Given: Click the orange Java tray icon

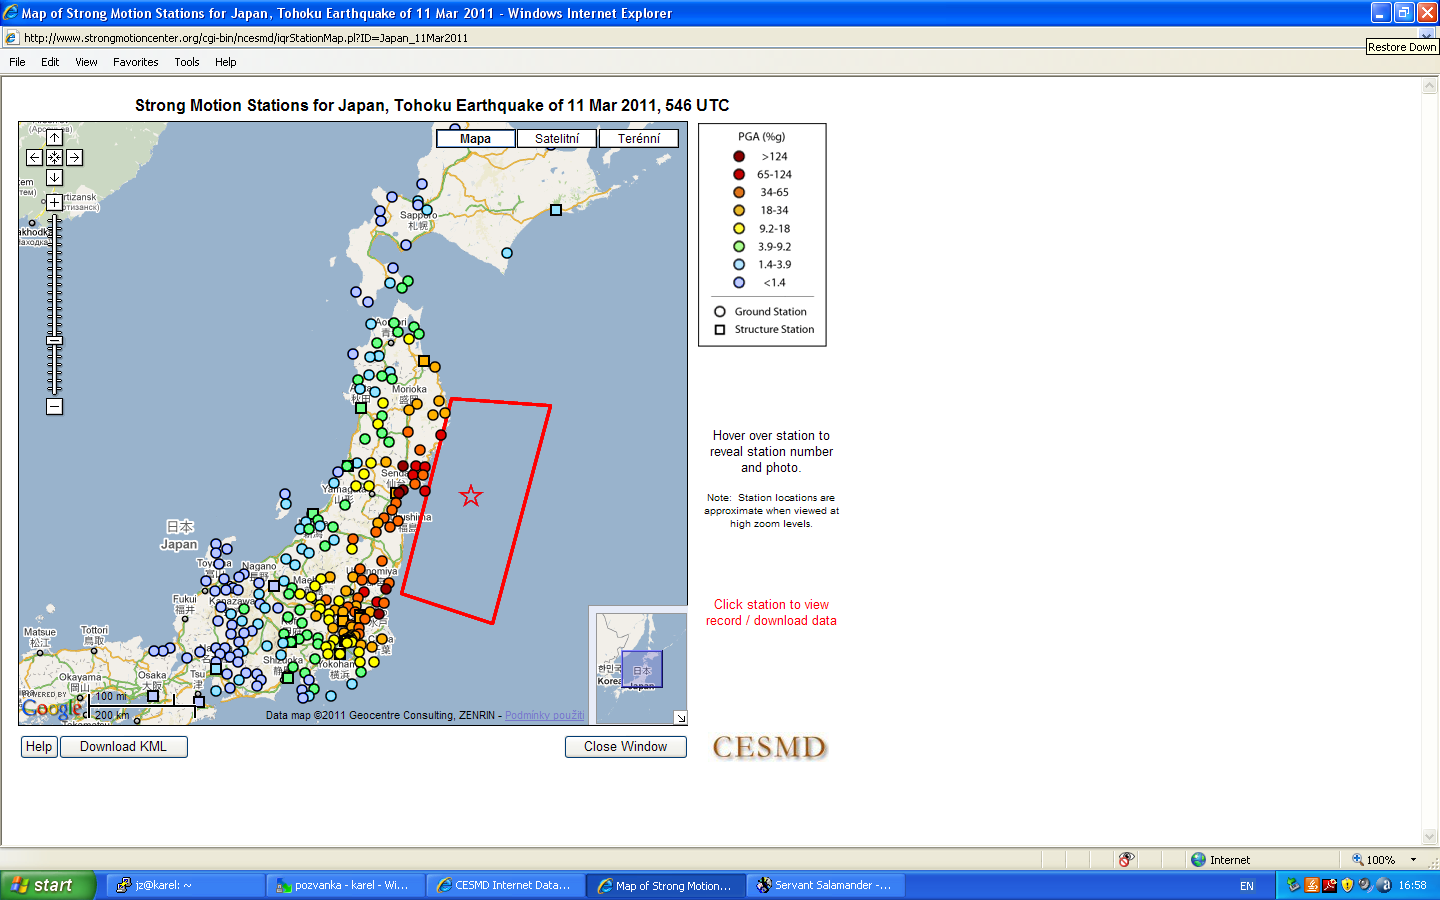Looking at the screenshot, I should tap(1311, 885).
